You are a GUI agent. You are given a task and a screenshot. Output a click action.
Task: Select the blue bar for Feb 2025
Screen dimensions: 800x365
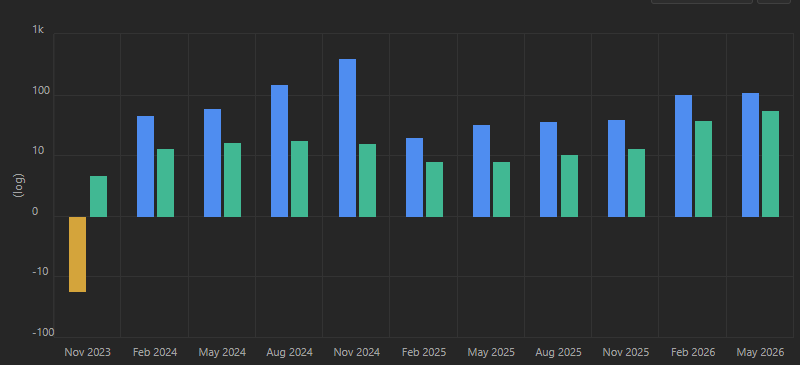(414, 177)
